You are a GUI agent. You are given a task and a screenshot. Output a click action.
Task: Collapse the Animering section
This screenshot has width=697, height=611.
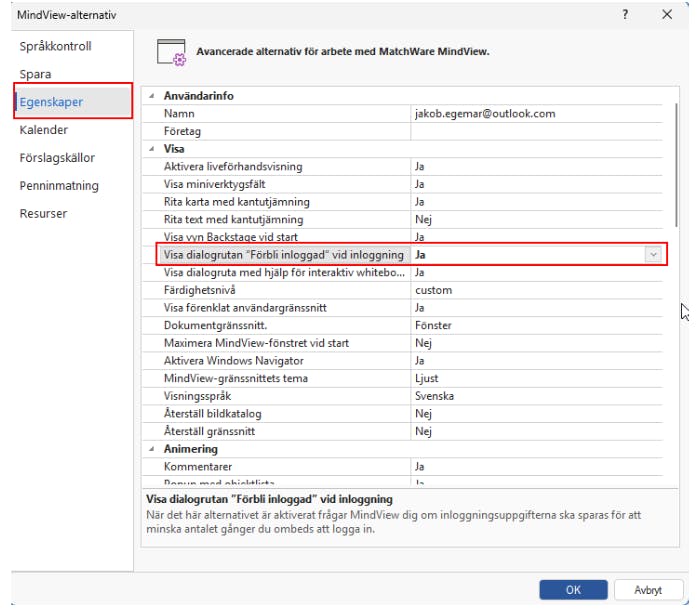pyautogui.click(x=152, y=449)
